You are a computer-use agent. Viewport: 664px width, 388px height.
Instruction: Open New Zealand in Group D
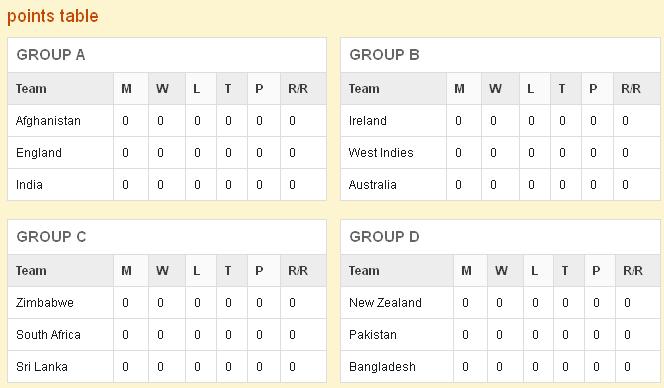(x=385, y=302)
